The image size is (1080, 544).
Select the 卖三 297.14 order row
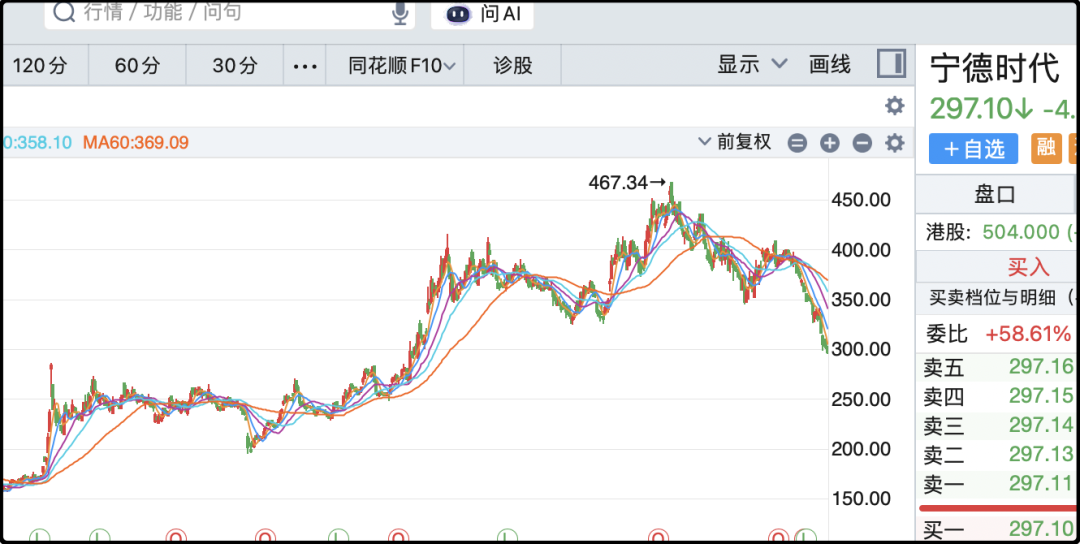pos(999,426)
